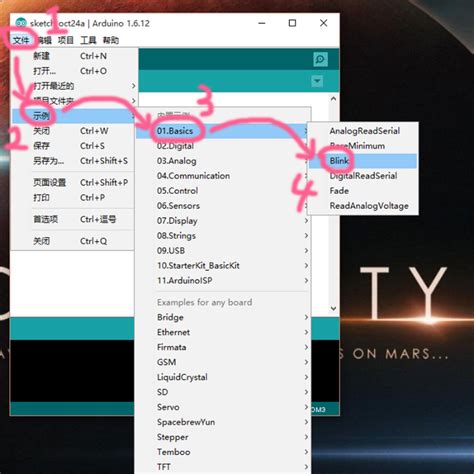Image resolution: width=474 pixels, height=474 pixels.
Task: Click the Arduino logo in title bar
Action: click(21, 23)
